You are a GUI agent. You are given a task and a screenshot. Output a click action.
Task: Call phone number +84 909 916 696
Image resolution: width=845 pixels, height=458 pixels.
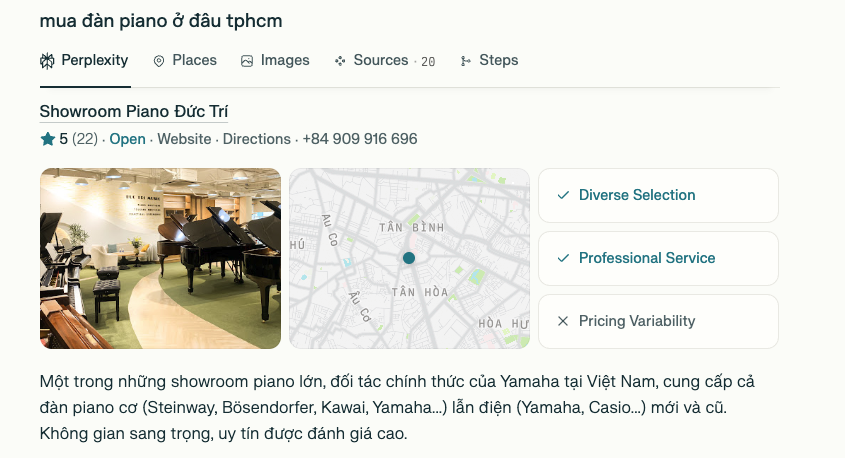(360, 140)
